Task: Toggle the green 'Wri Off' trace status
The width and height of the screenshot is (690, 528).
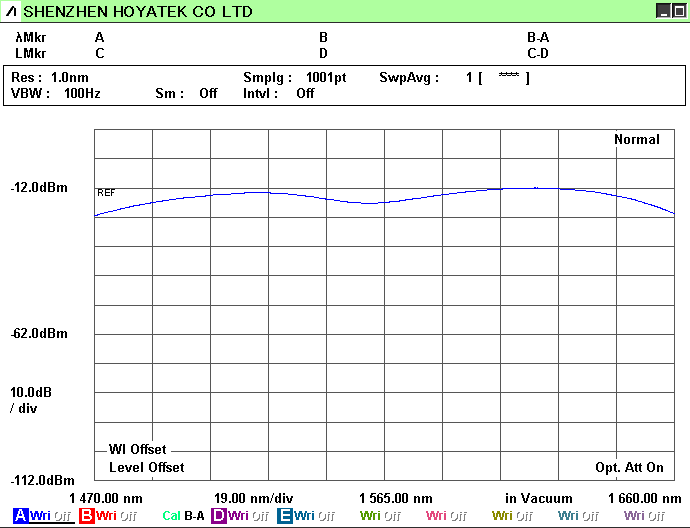Action: click(380, 515)
